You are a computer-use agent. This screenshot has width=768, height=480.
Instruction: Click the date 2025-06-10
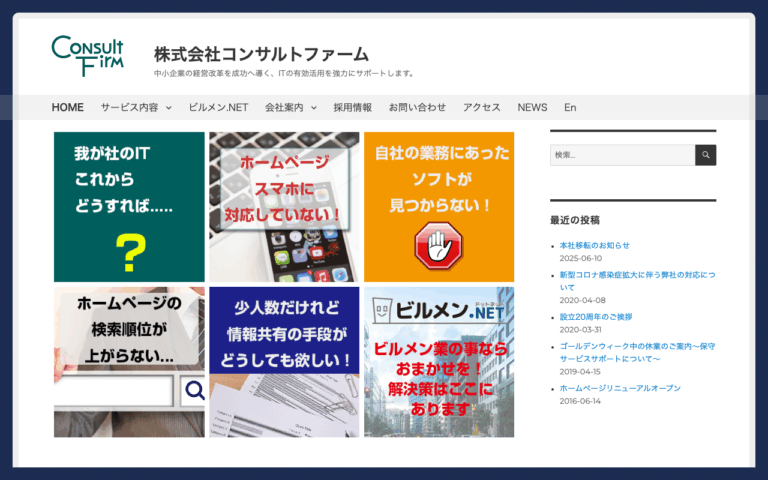tap(581, 258)
